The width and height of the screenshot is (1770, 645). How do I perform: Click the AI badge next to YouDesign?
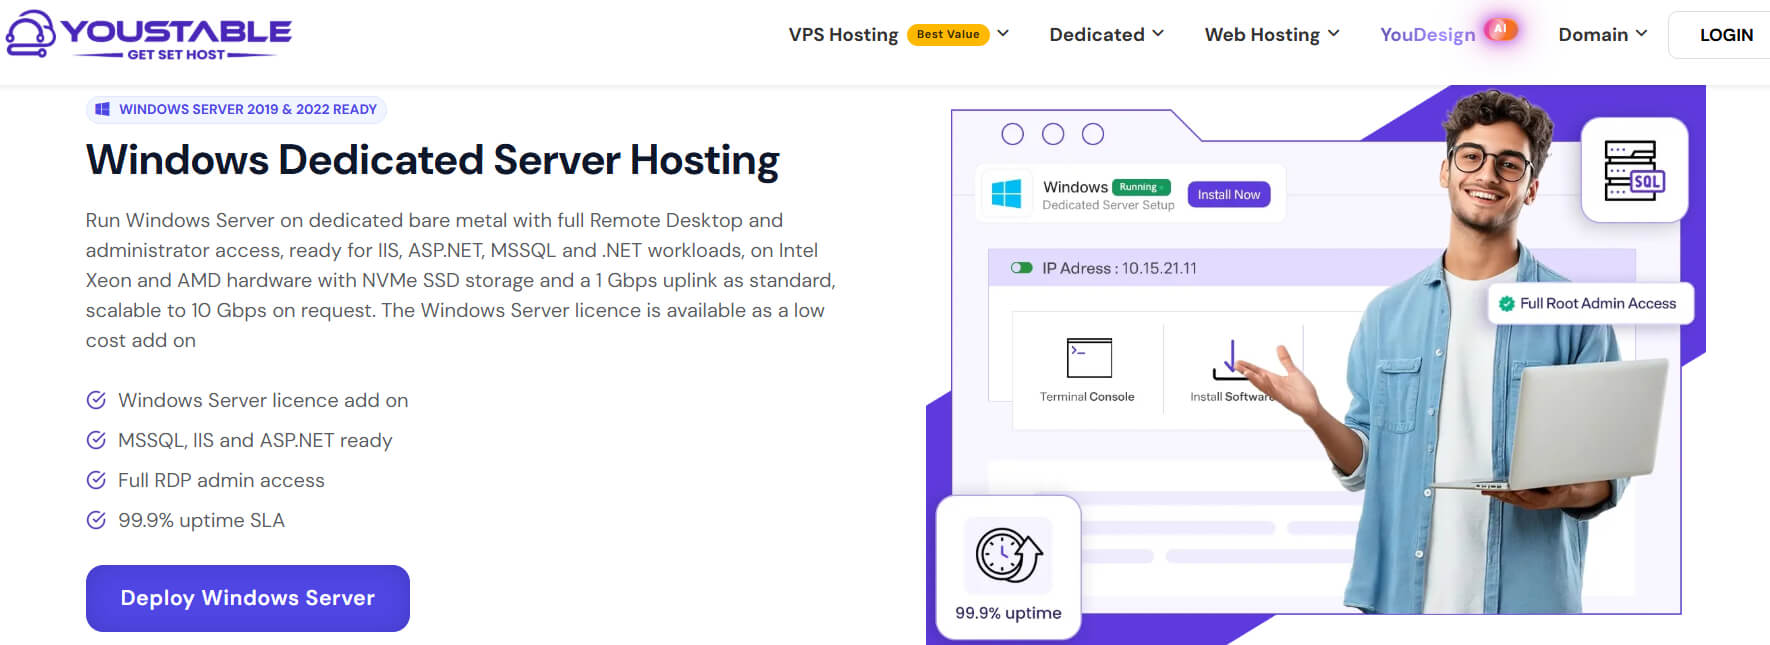tap(1500, 29)
